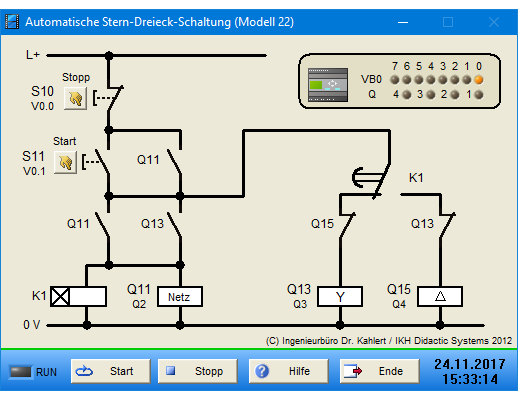Click the Q11 Netz contactor coil
The width and height of the screenshot is (518, 398).
pos(180,296)
